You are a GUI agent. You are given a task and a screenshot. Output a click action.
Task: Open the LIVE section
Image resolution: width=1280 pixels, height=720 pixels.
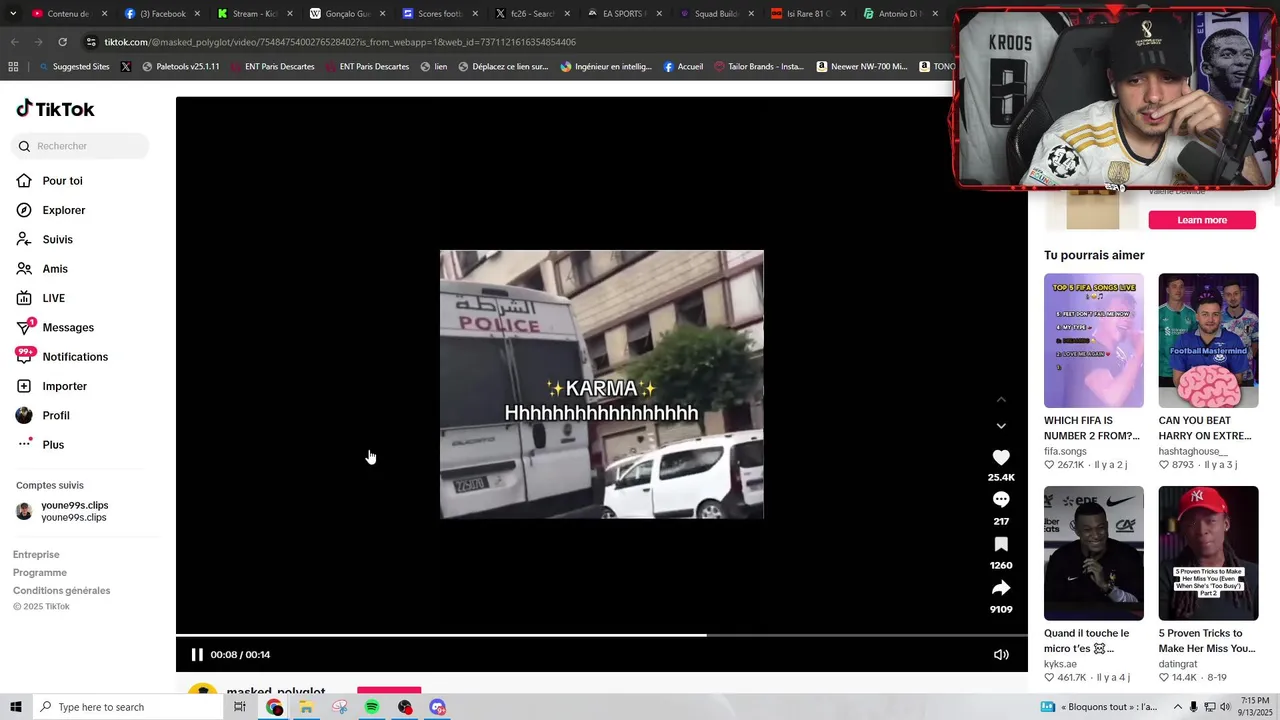pyautogui.click(x=53, y=298)
